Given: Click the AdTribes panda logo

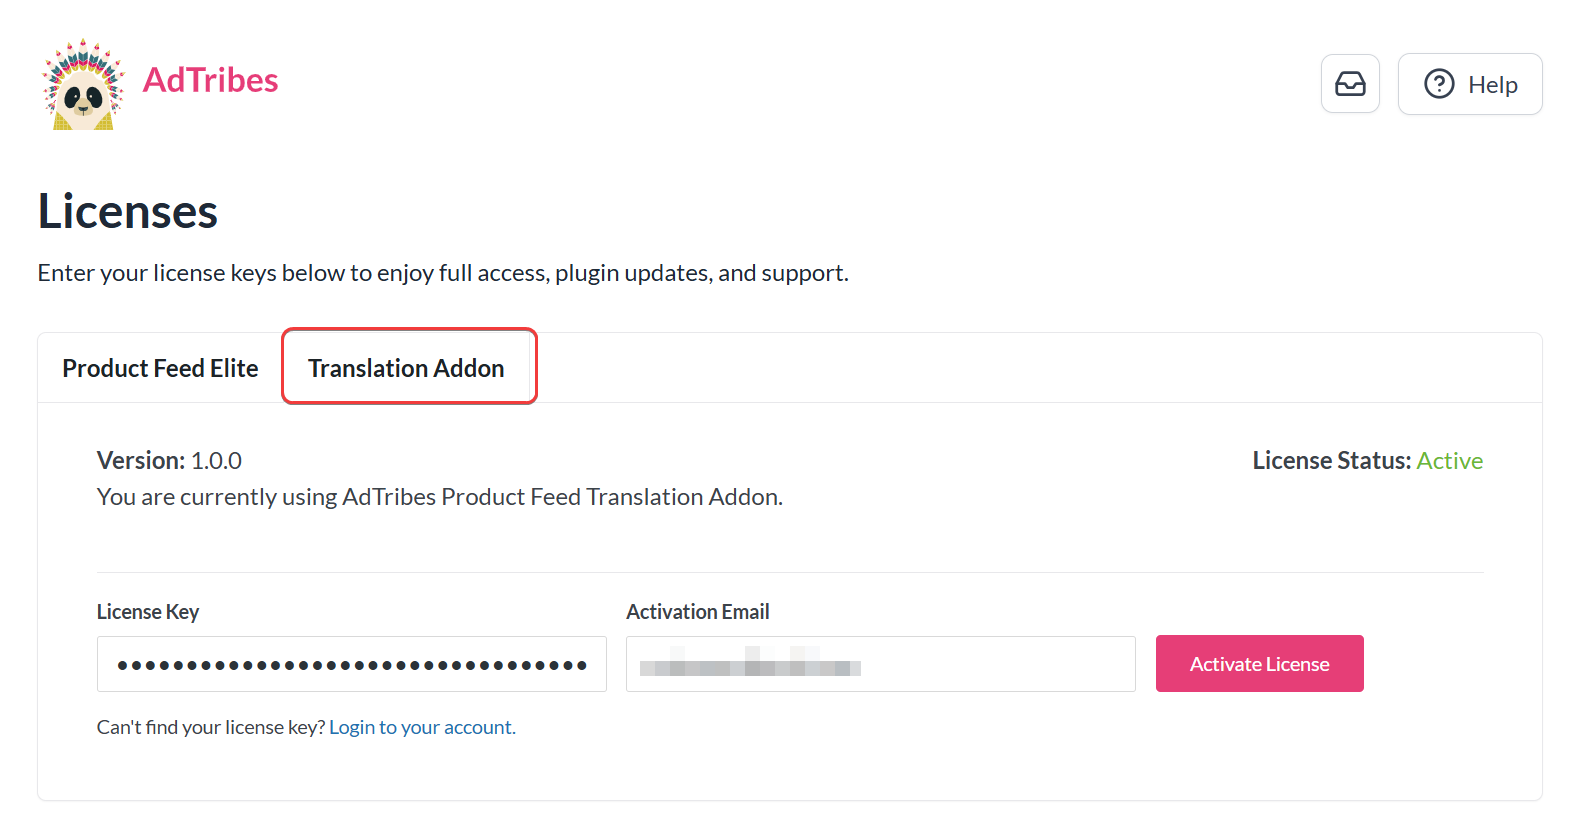Looking at the screenshot, I should pyautogui.click(x=84, y=85).
